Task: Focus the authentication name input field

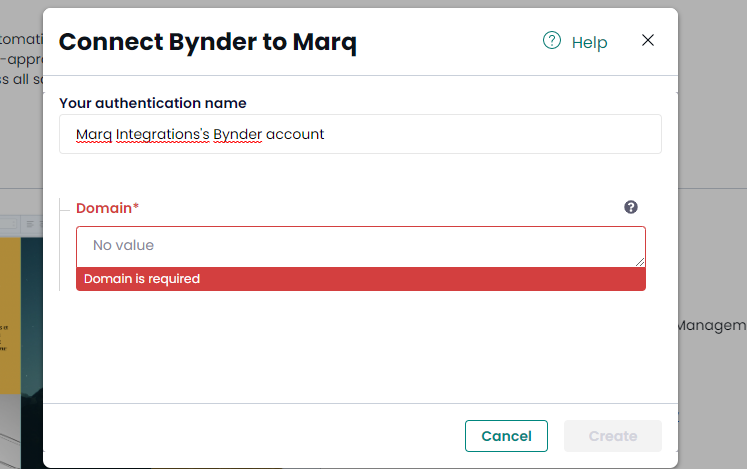Action: coord(360,134)
